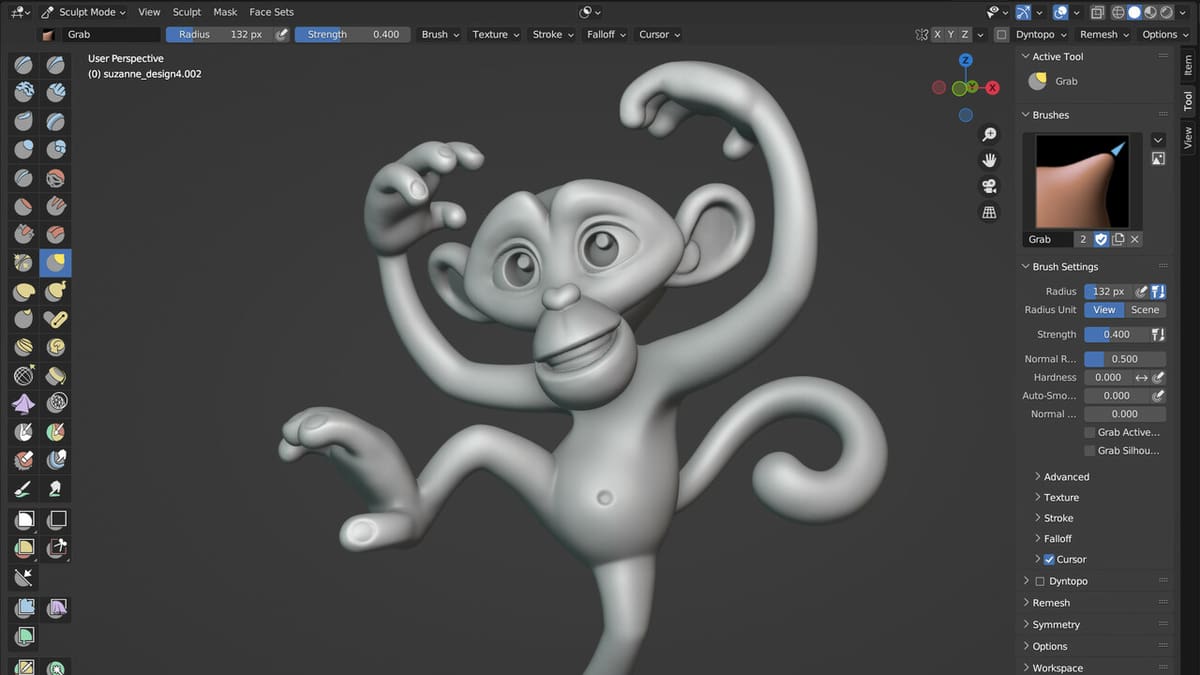Select the highlighted Grab brush tool in toolbar
The image size is (1200, 675).
57,264
